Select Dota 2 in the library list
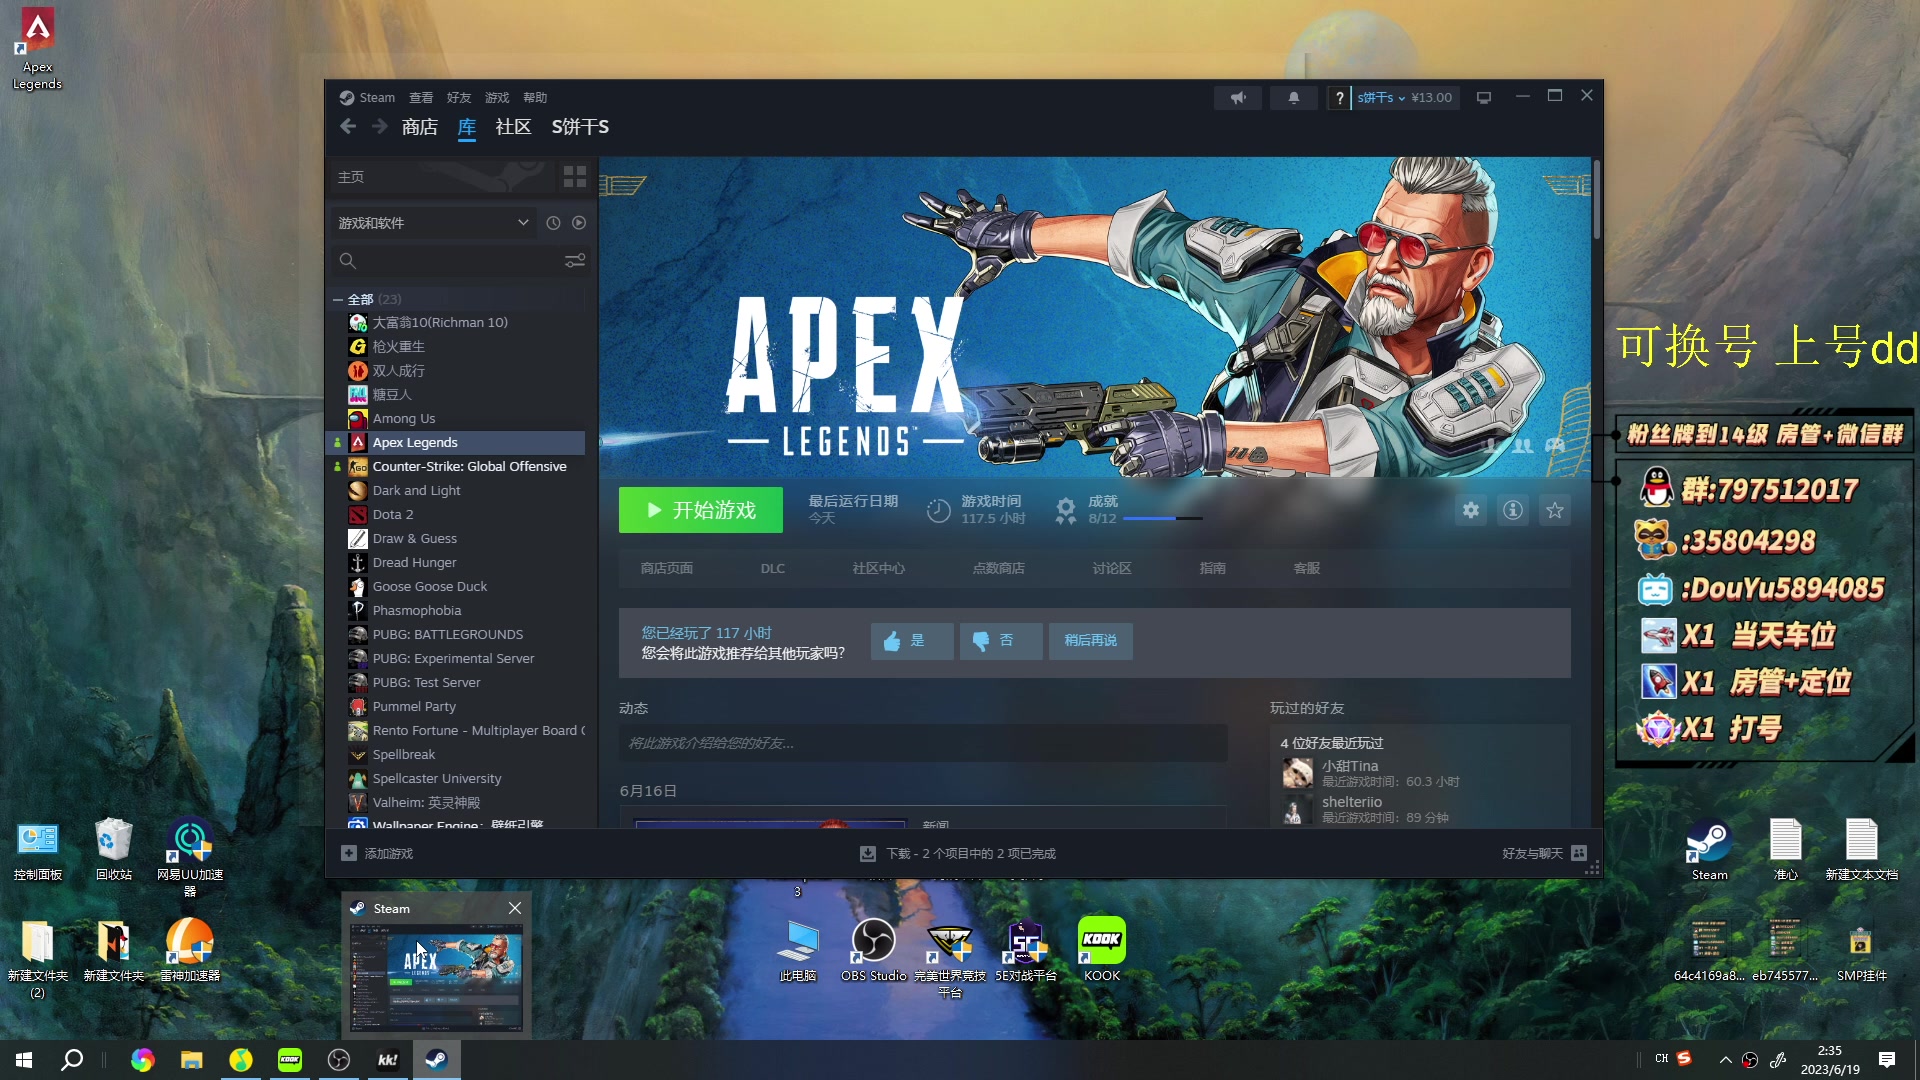The image size is (1920, 1080). pos(393,515)
